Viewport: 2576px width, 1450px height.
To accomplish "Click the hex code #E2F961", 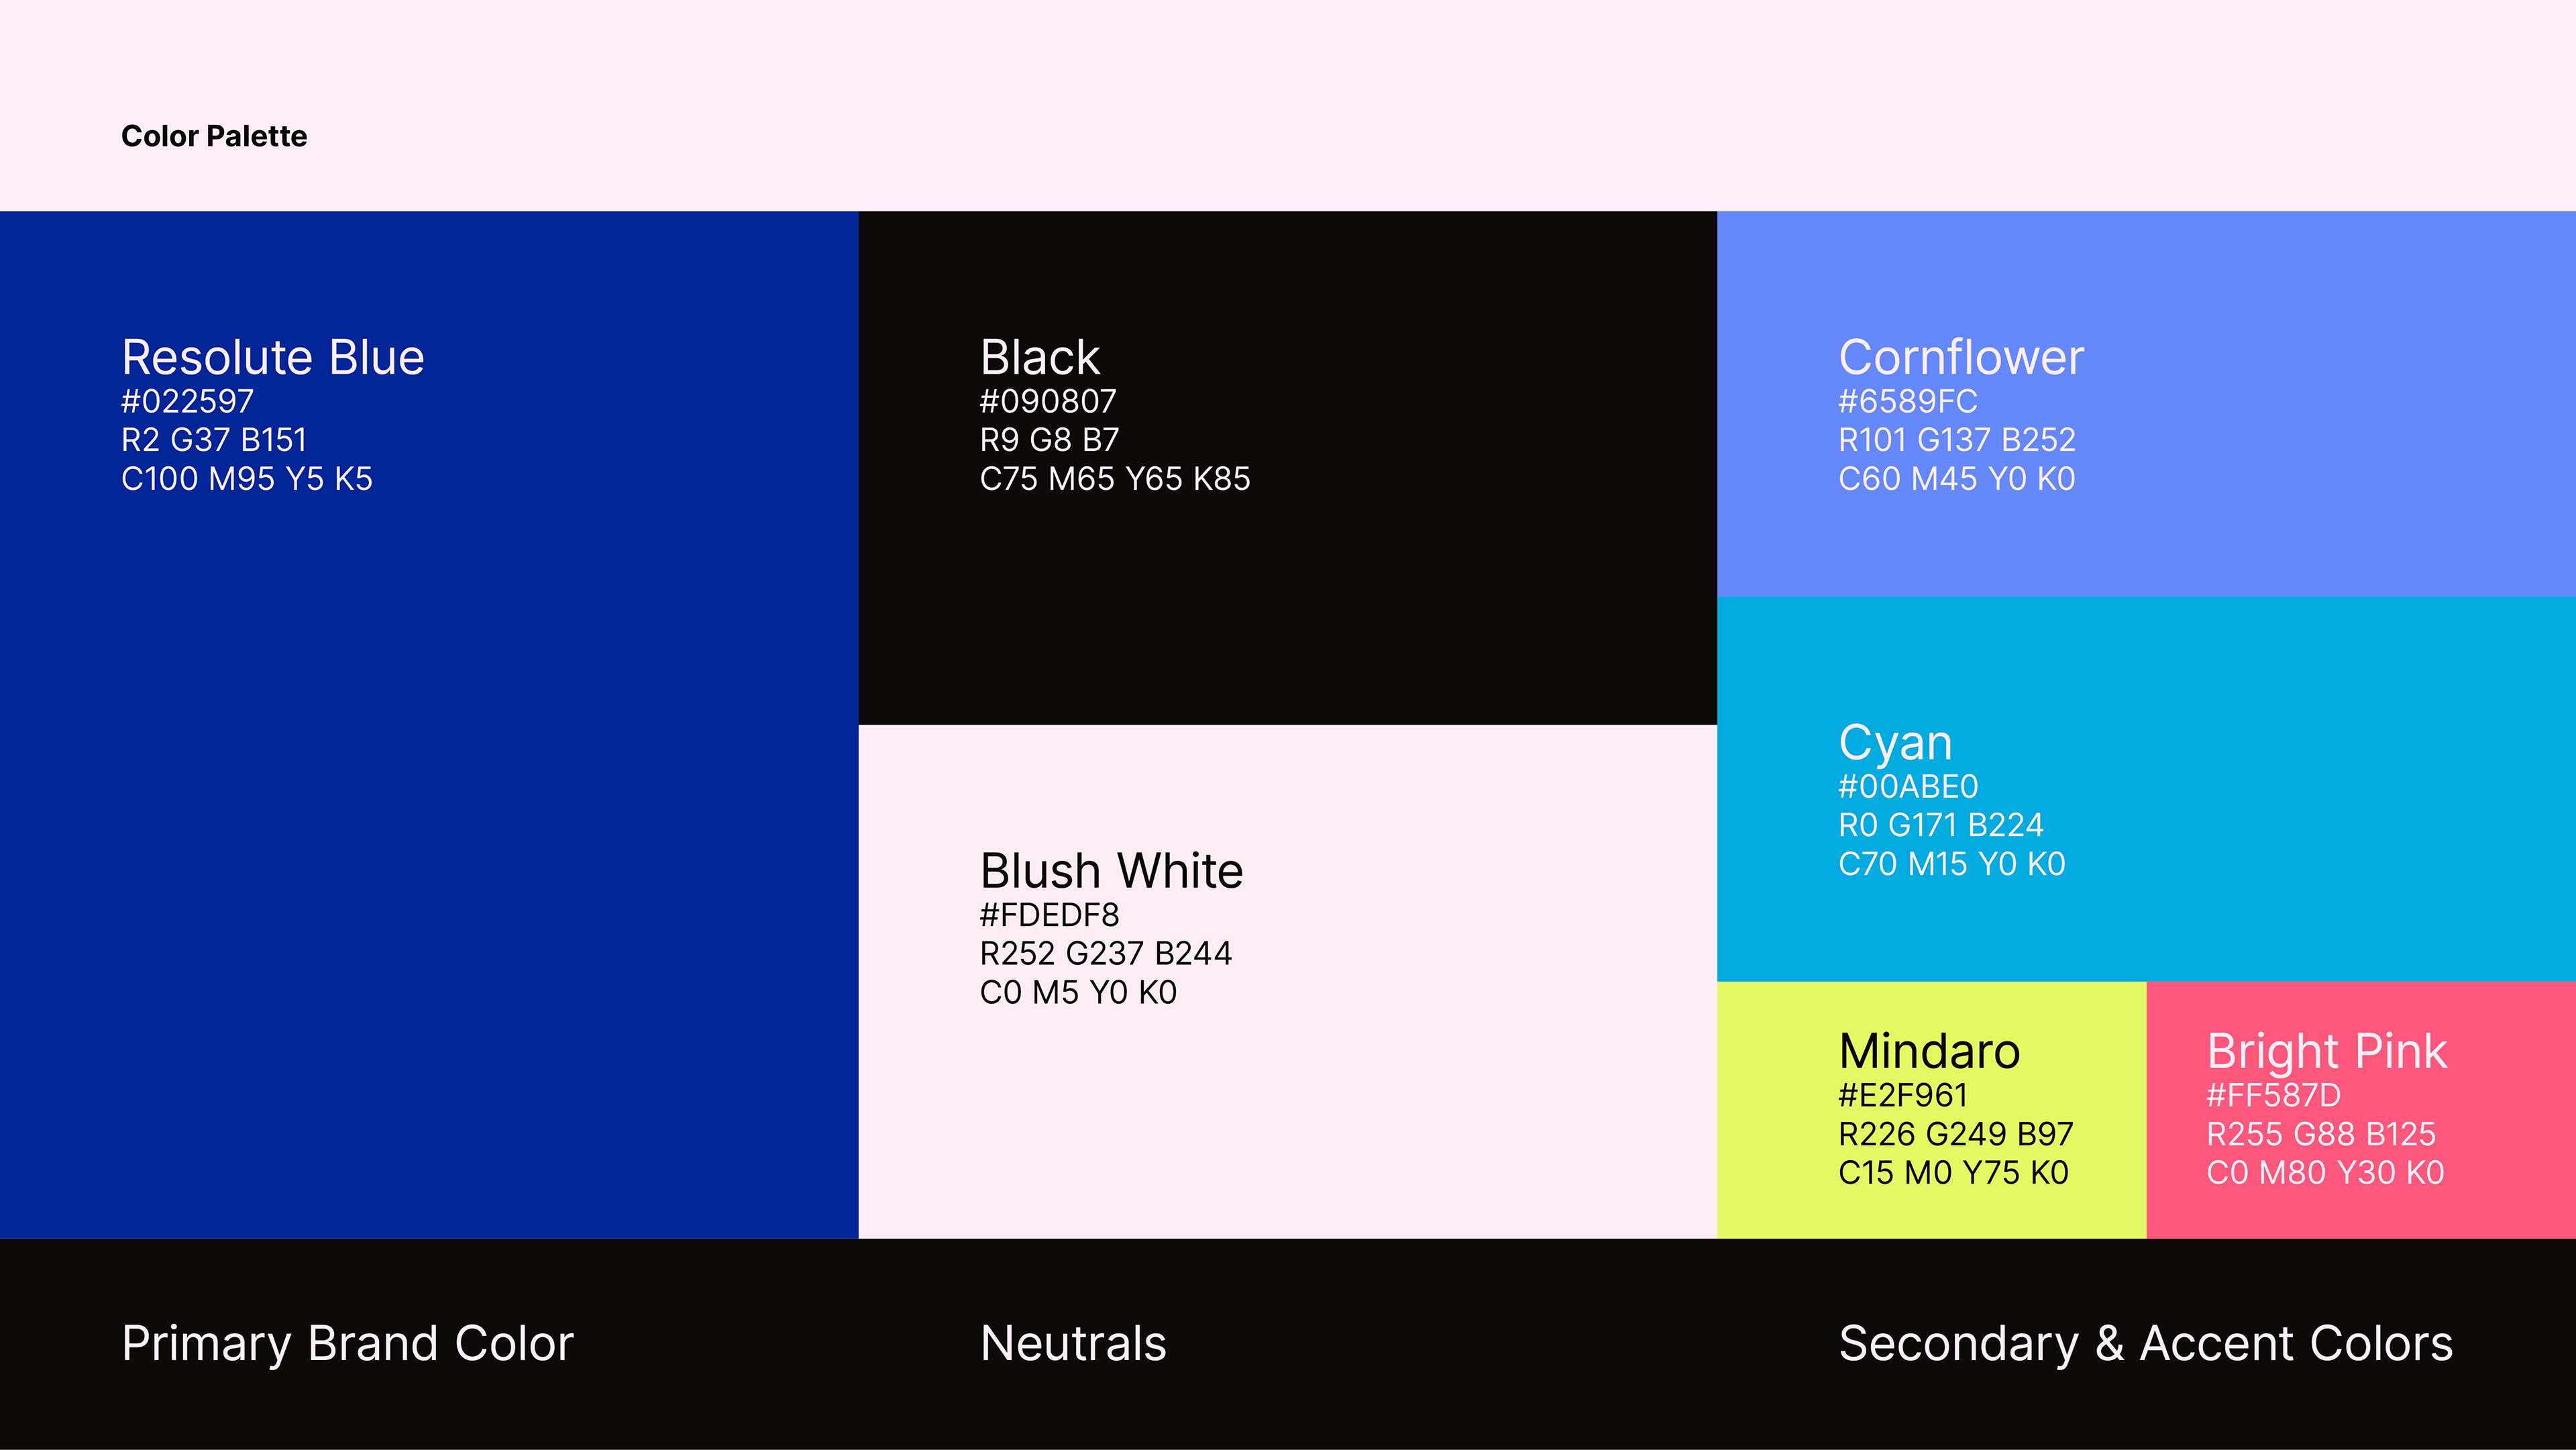I will 1903,1096.
